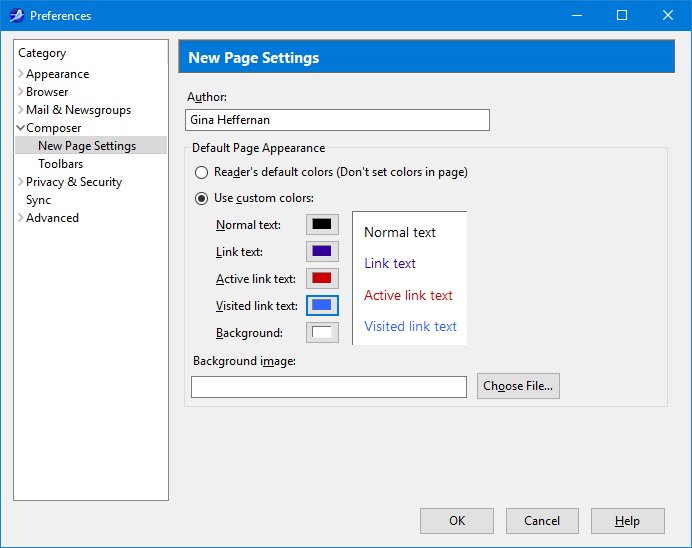The width and height of the screenshot is (692, 548).
Task: Click Choose File for background image
Action: 518,386
